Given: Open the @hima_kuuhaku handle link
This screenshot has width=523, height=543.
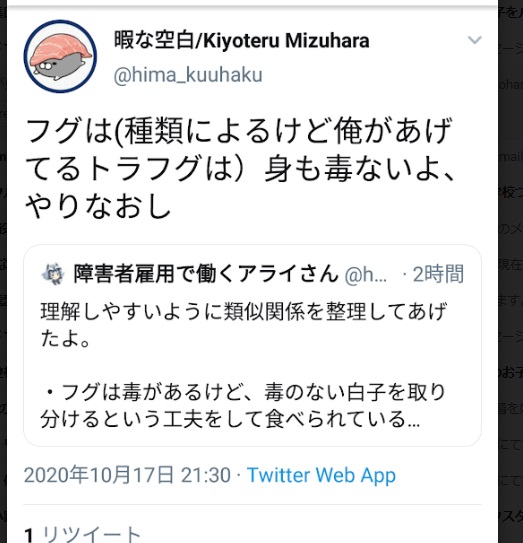Looking at the screenshot, I should (x=188, y=75).
